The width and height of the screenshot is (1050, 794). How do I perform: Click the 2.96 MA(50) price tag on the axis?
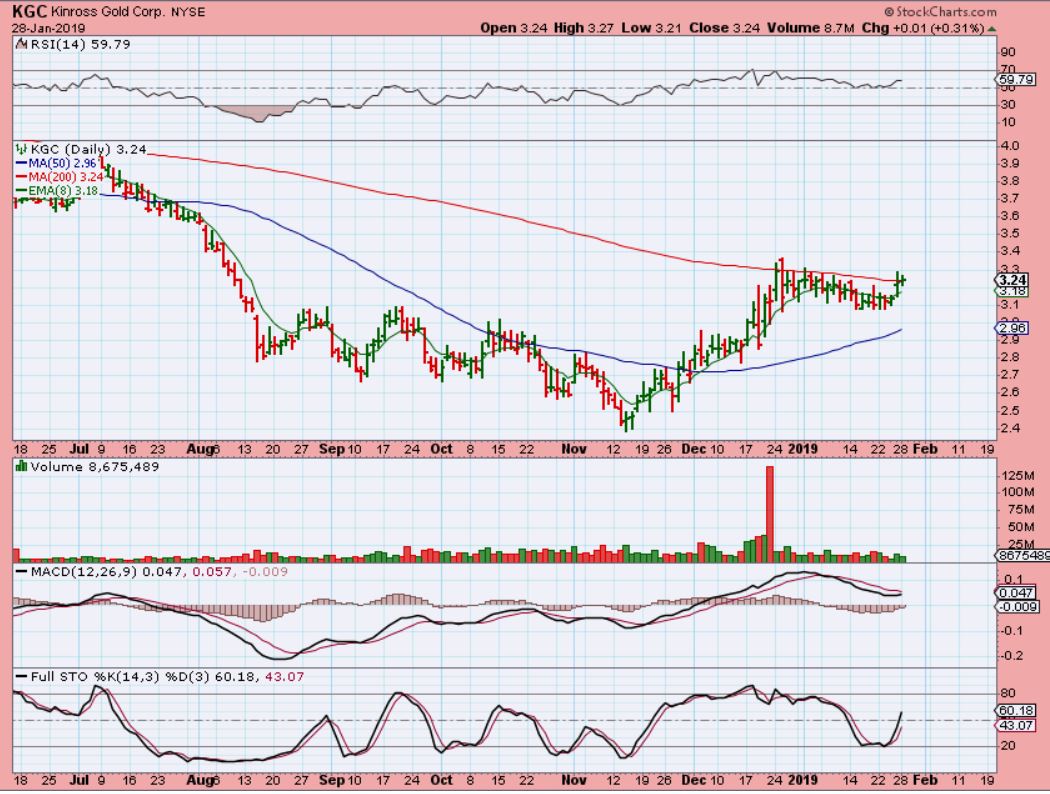pyautogui.click(x=1012, y=328)
